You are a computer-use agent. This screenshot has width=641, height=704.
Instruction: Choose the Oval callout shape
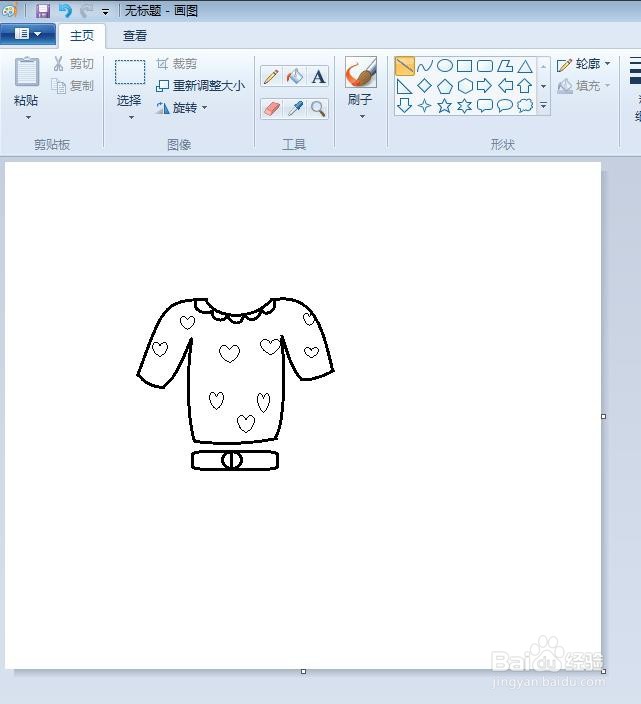tap(505, 106)
